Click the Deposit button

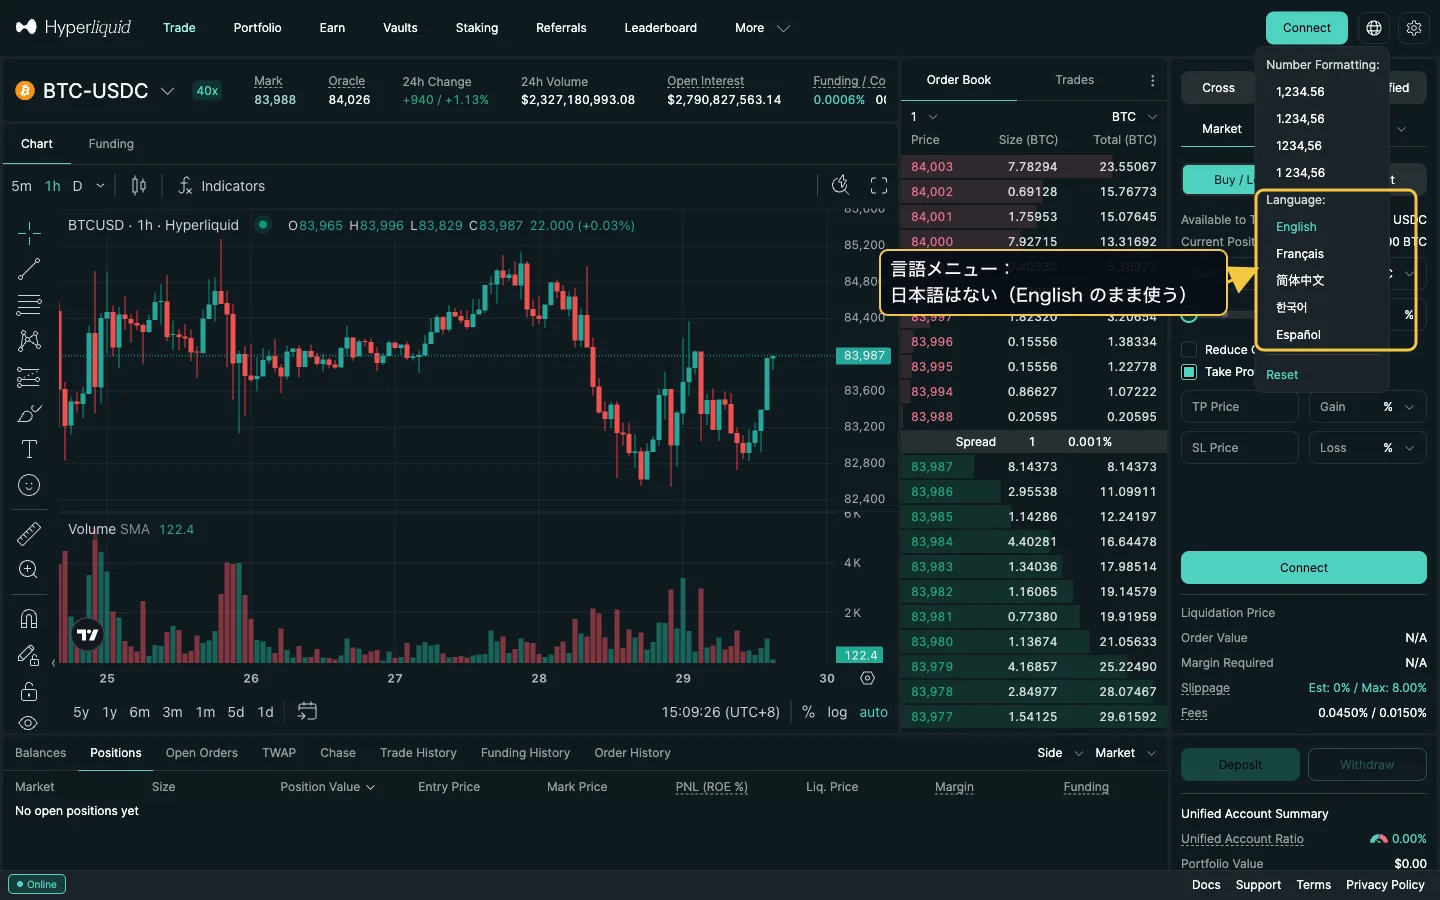tap(1240, 765)
